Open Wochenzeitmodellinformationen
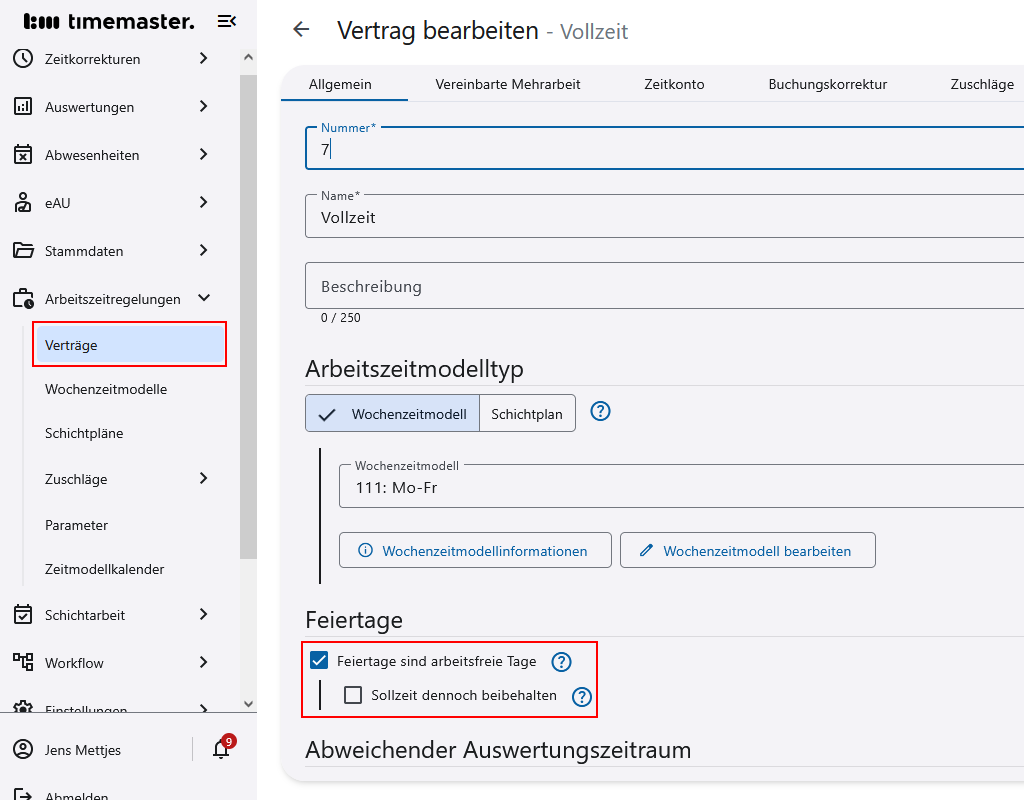The height and width of the screenshot is (800, 1024). (474, 549)
